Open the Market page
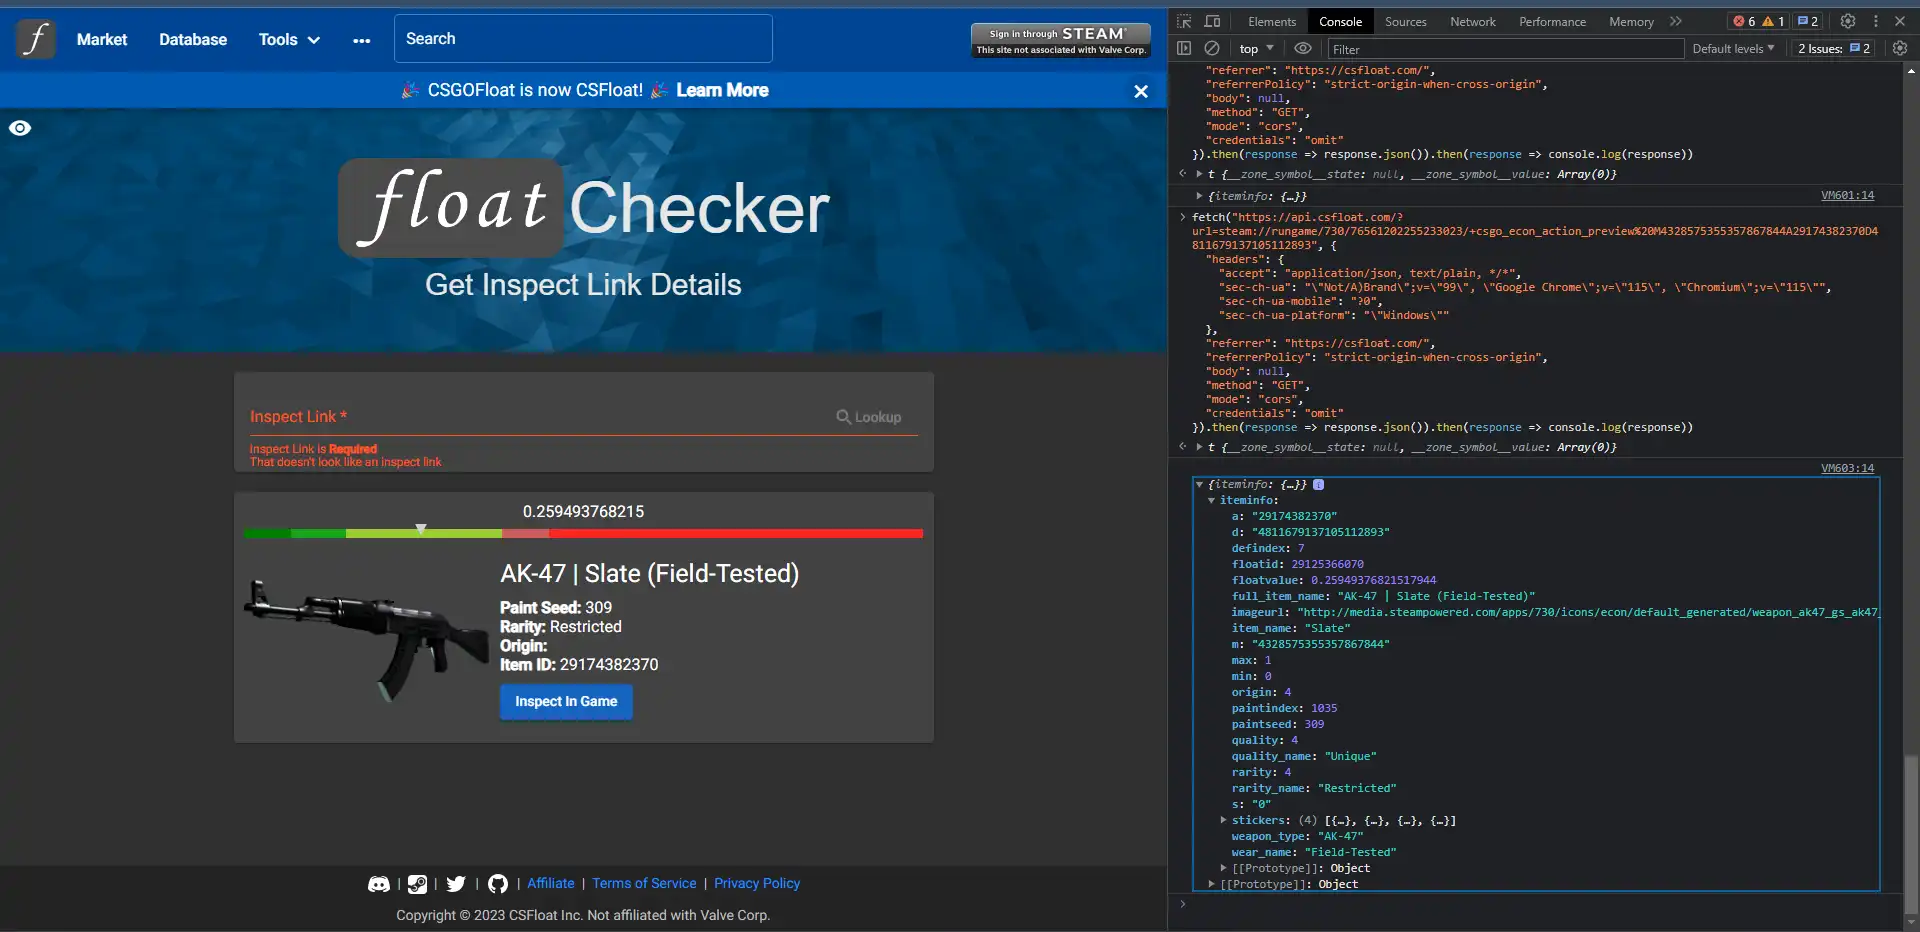Image resolution: width=1920 pixels, height=932 pixels. (102, 40)
